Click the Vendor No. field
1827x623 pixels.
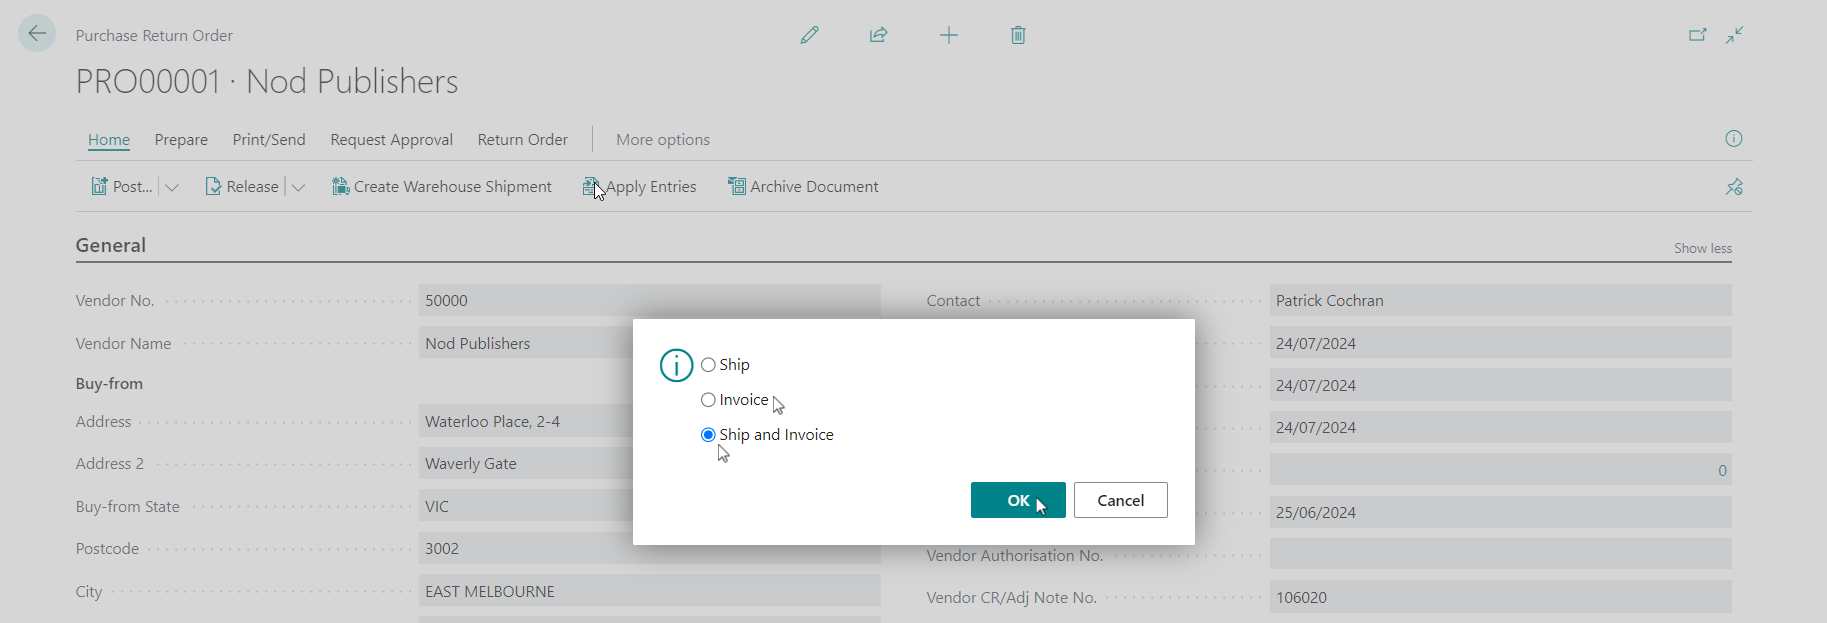click(649, 300)
